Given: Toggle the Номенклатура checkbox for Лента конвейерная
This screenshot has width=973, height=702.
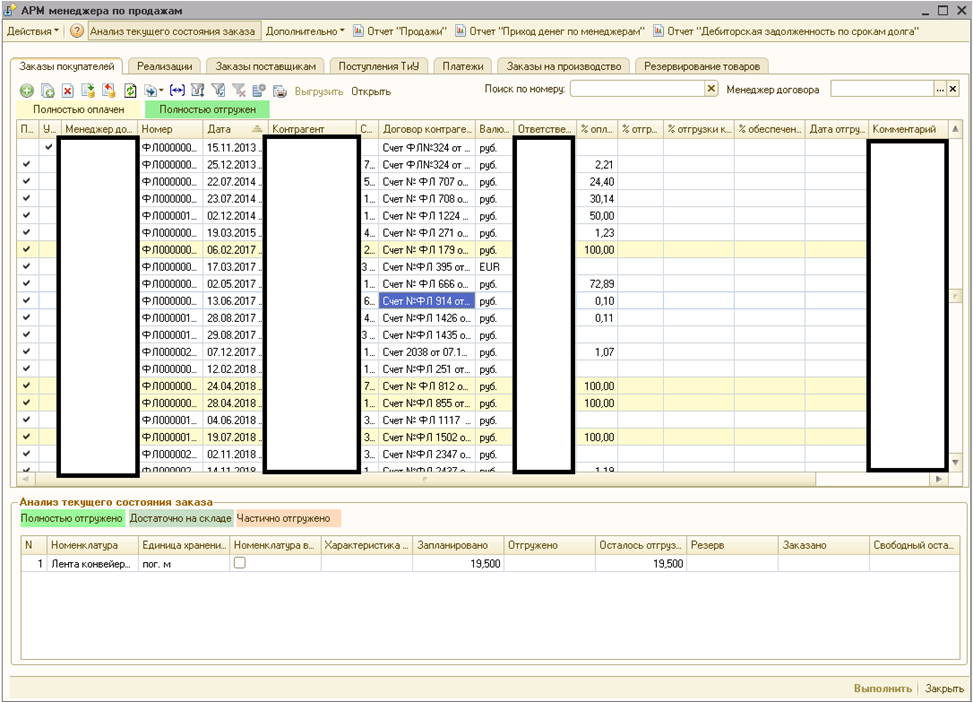Looking at the screenshot, I should coord(240,563).
